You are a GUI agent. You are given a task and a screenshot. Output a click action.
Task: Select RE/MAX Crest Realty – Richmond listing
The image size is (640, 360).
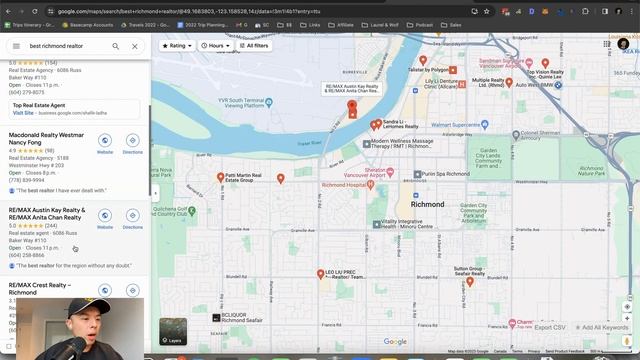[x=40, y=289]
